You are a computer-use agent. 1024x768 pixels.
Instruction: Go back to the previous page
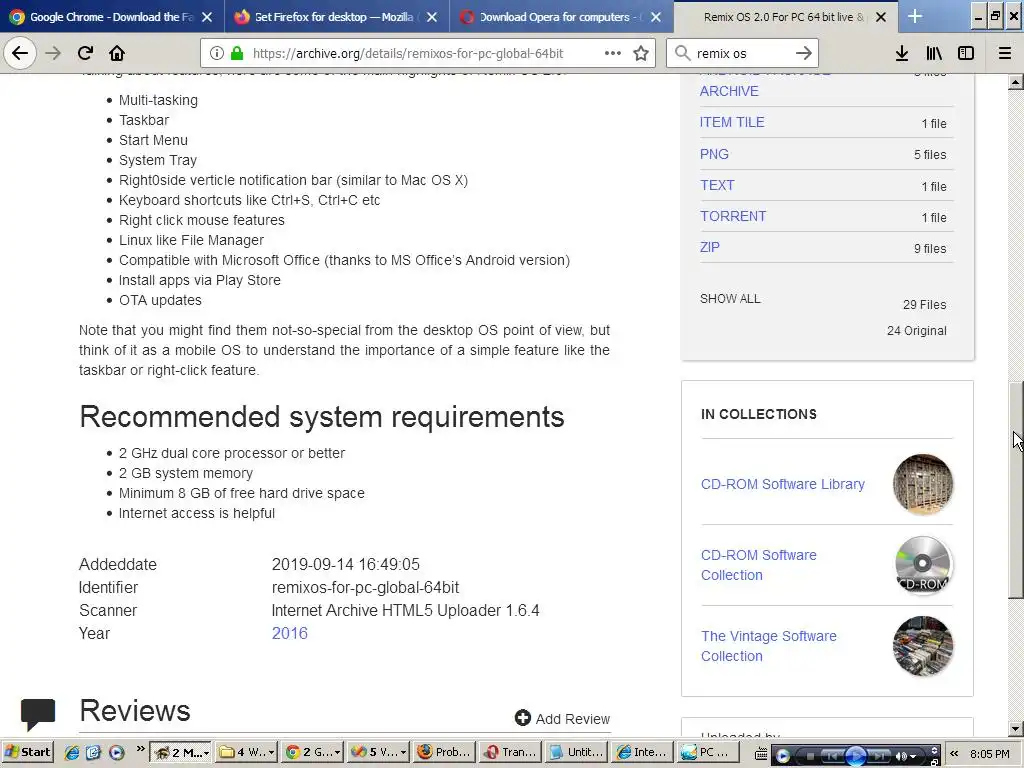tap(20, 53)
